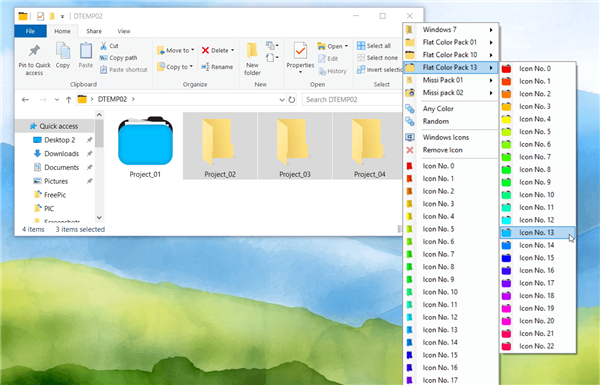Expand the address bar history dropdown chevron
Screen dimensions: 600x385
click(x=282, y=100)
